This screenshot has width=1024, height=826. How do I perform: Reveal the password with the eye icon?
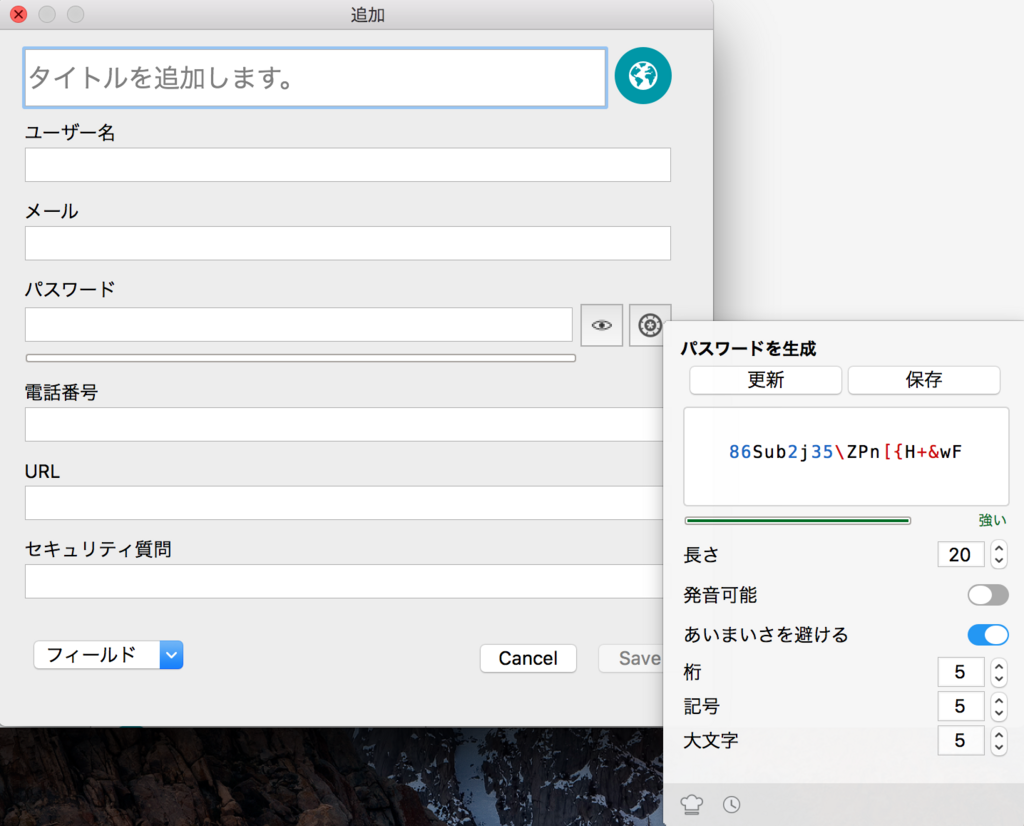[601, 324]
